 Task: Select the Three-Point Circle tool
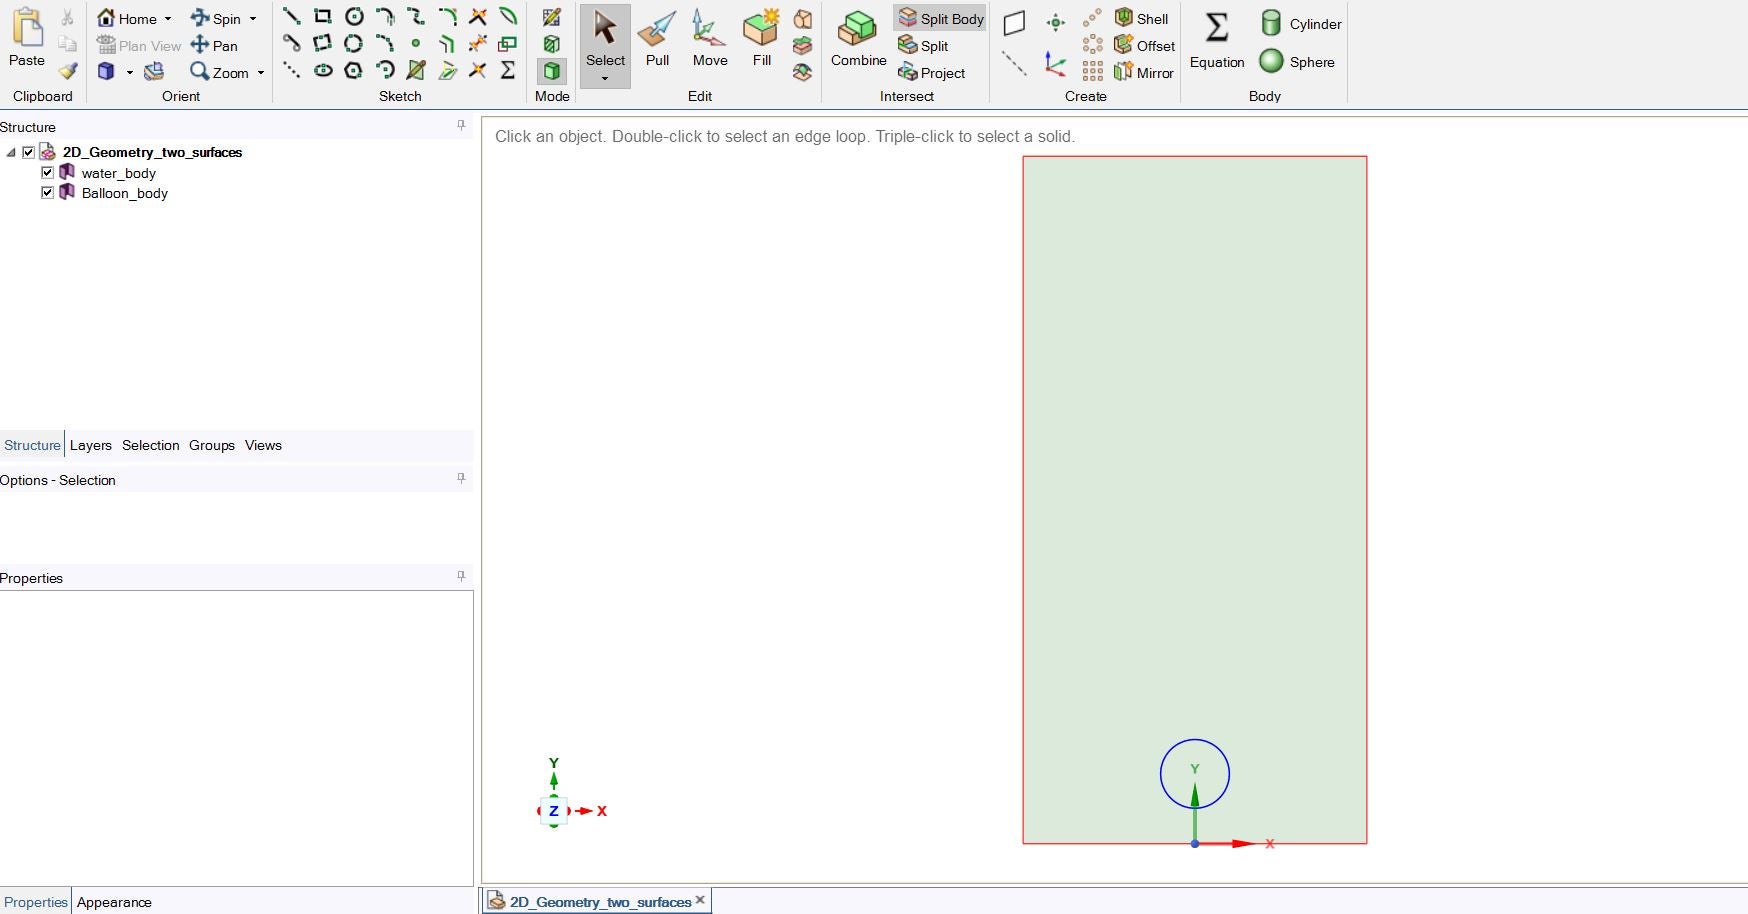pyautogui.click(x=354, y=43)
